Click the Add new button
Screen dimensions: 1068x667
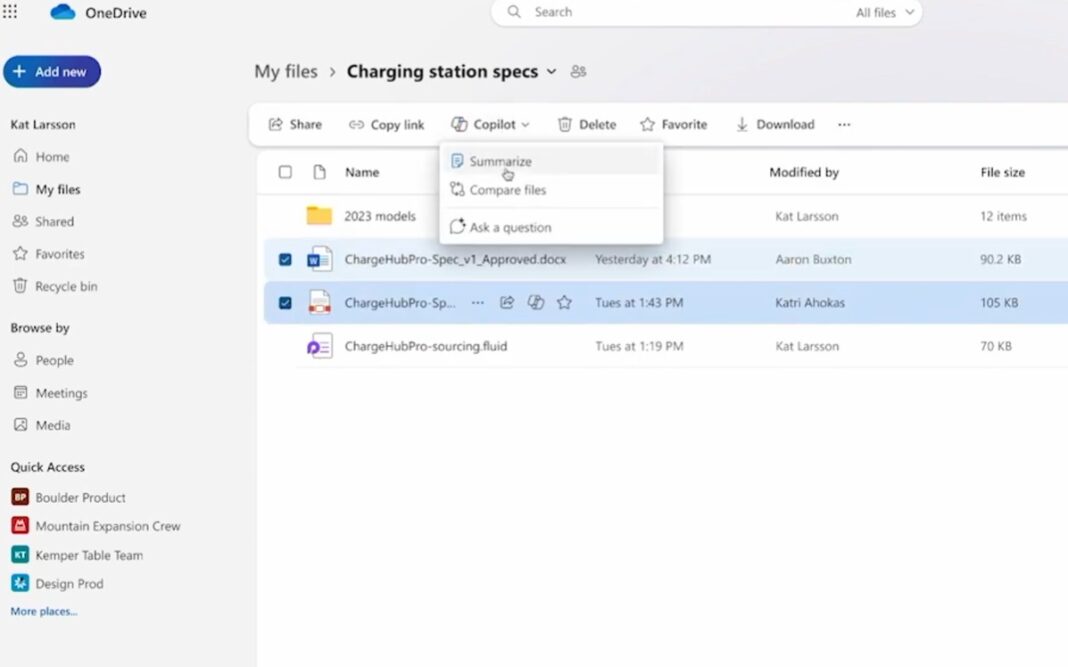[x=52, y=72]
